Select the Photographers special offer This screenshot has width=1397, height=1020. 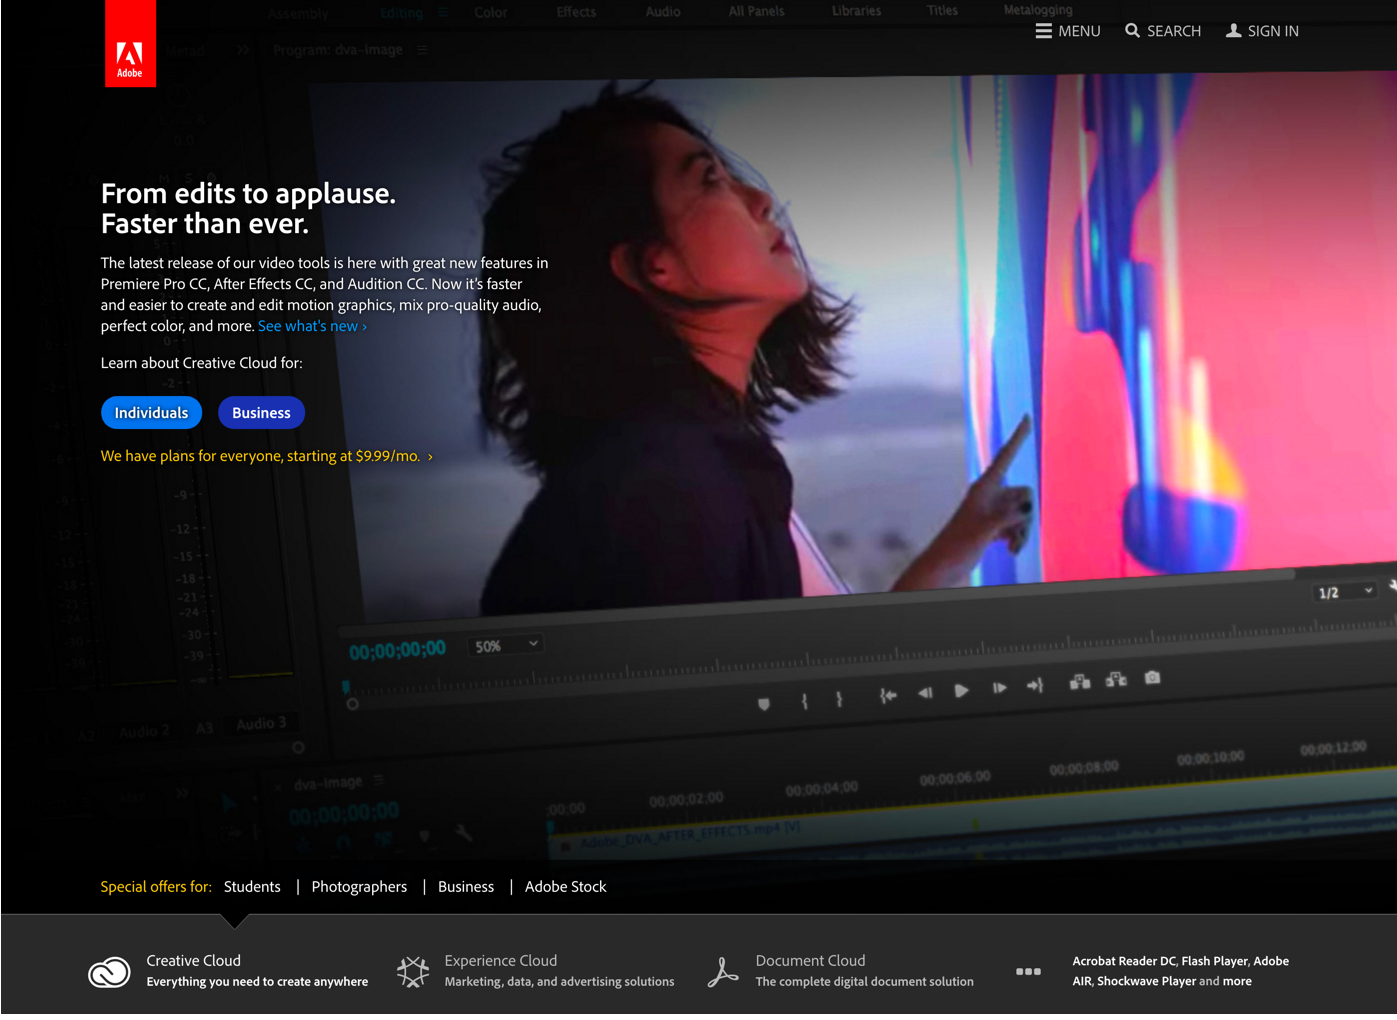(359, 887)
